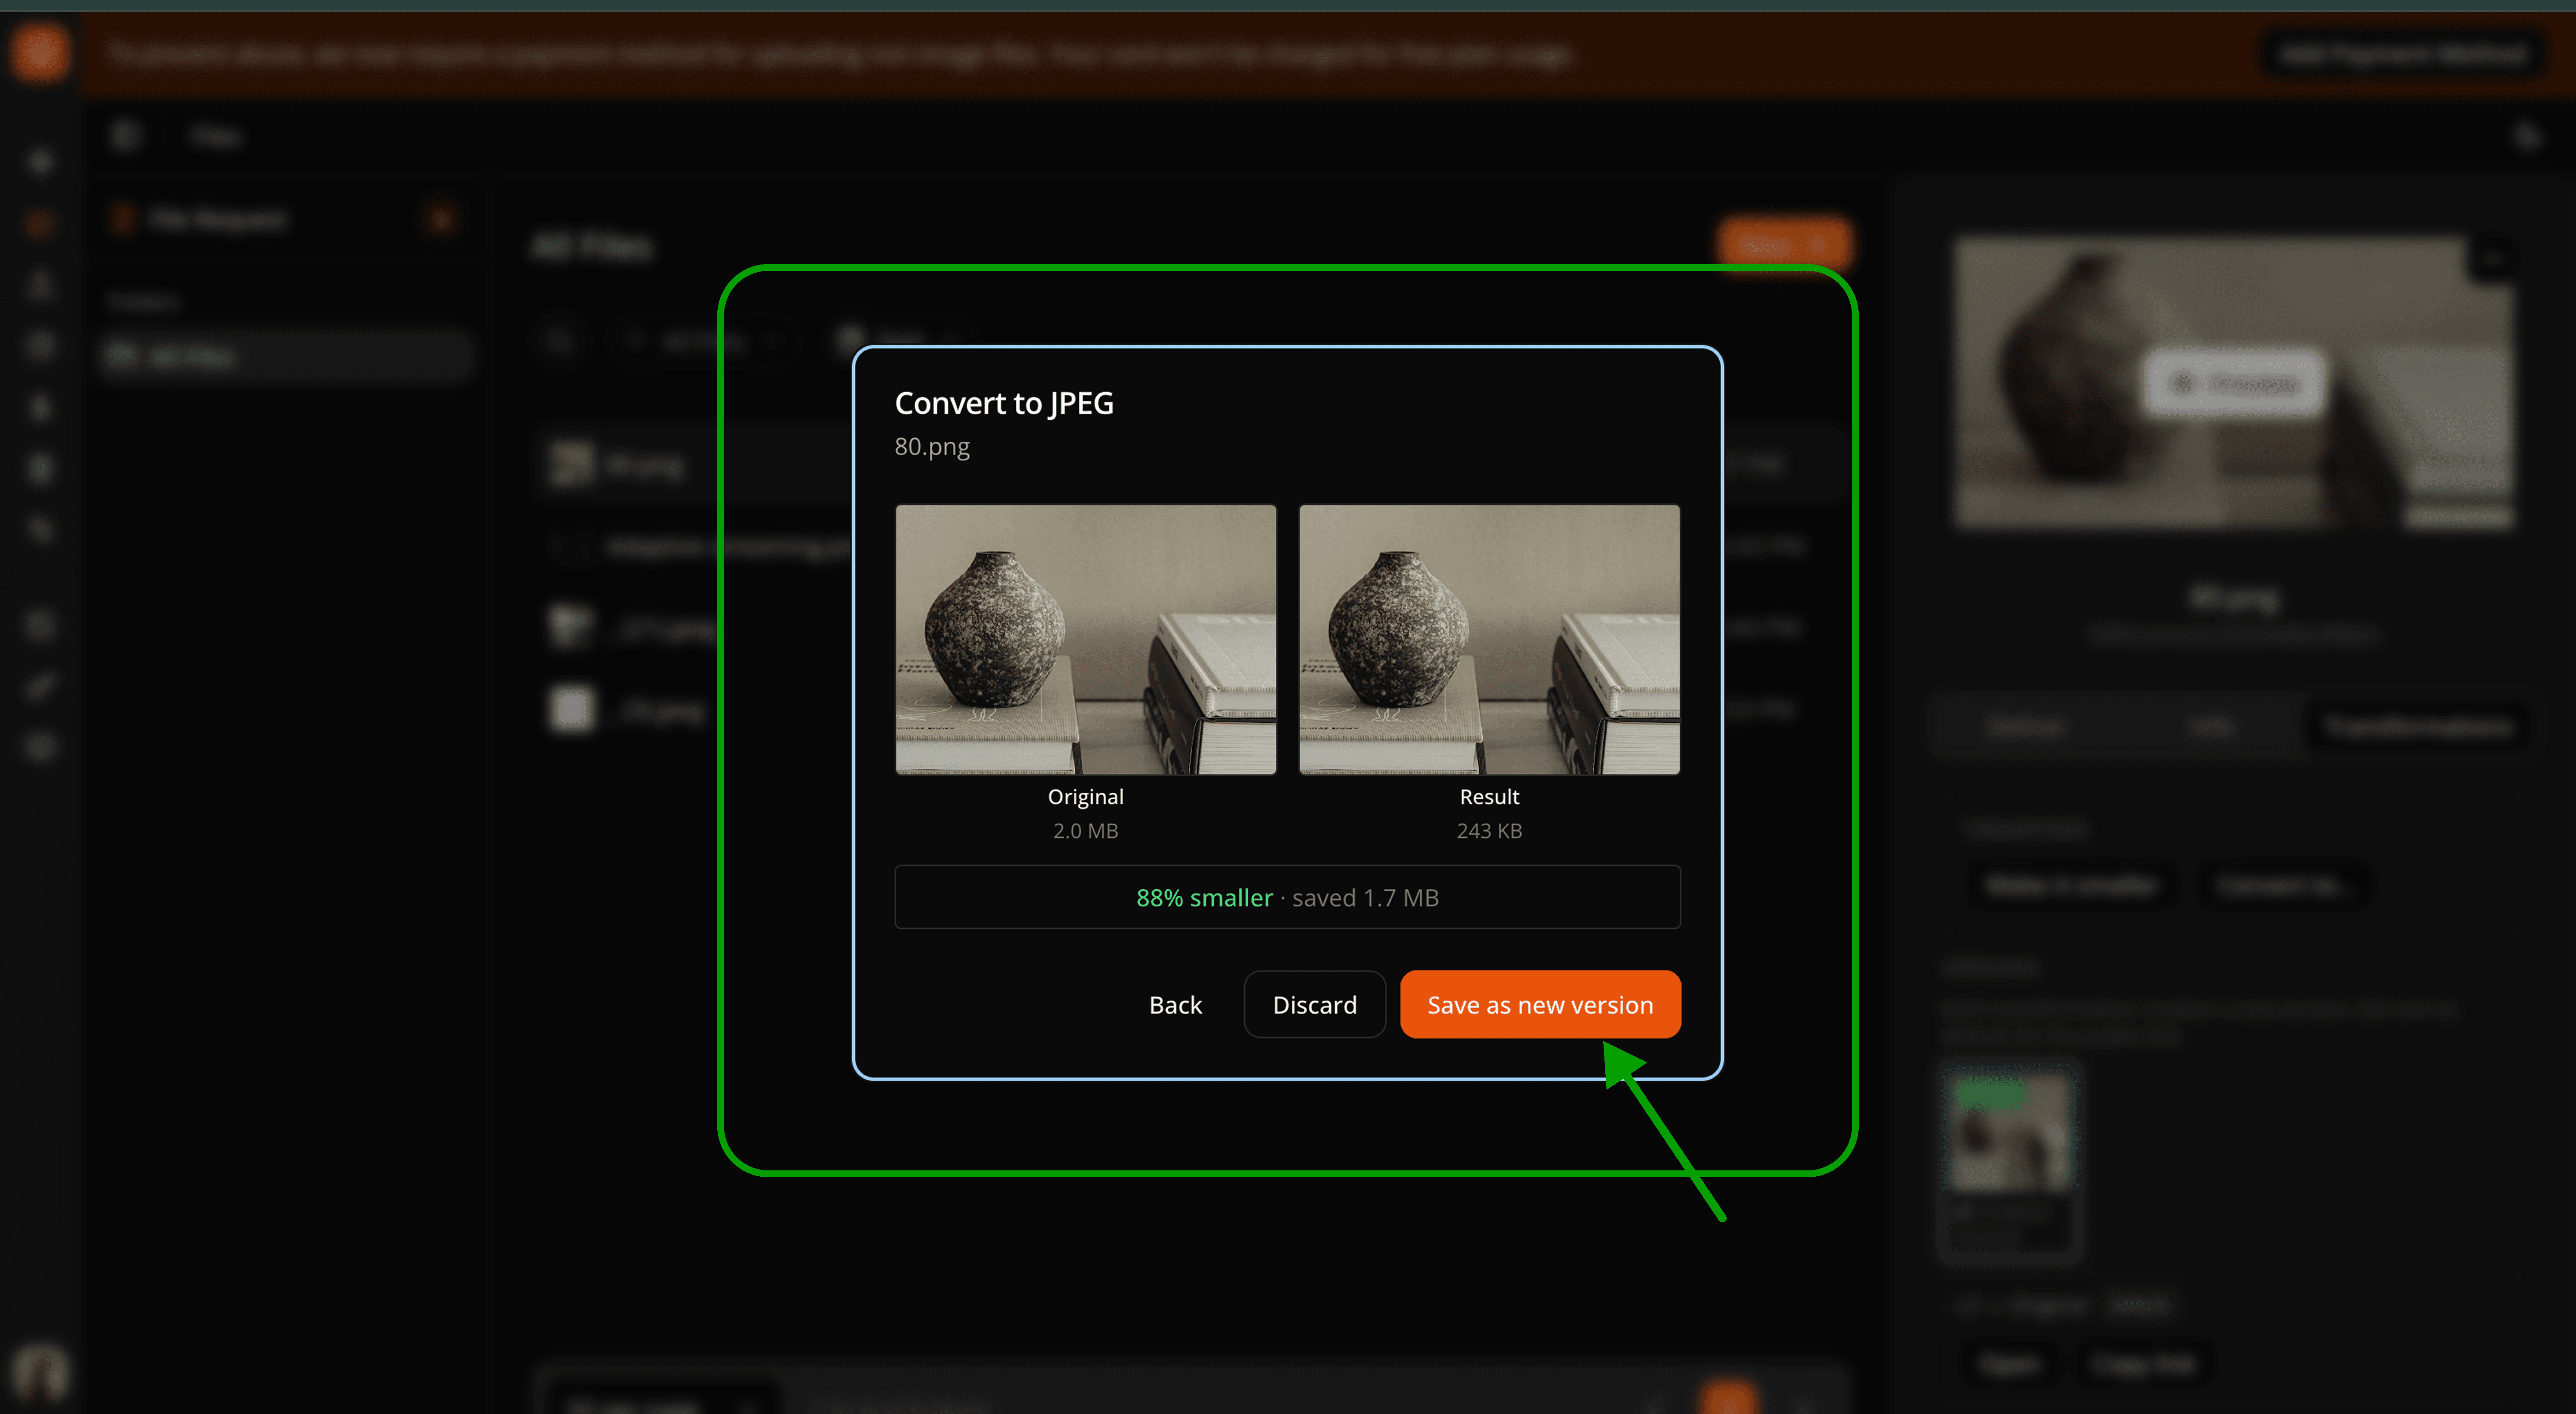Click the saved 1.7 MB text
The image size is (2576, 1414).
(x=1365, y=897)
